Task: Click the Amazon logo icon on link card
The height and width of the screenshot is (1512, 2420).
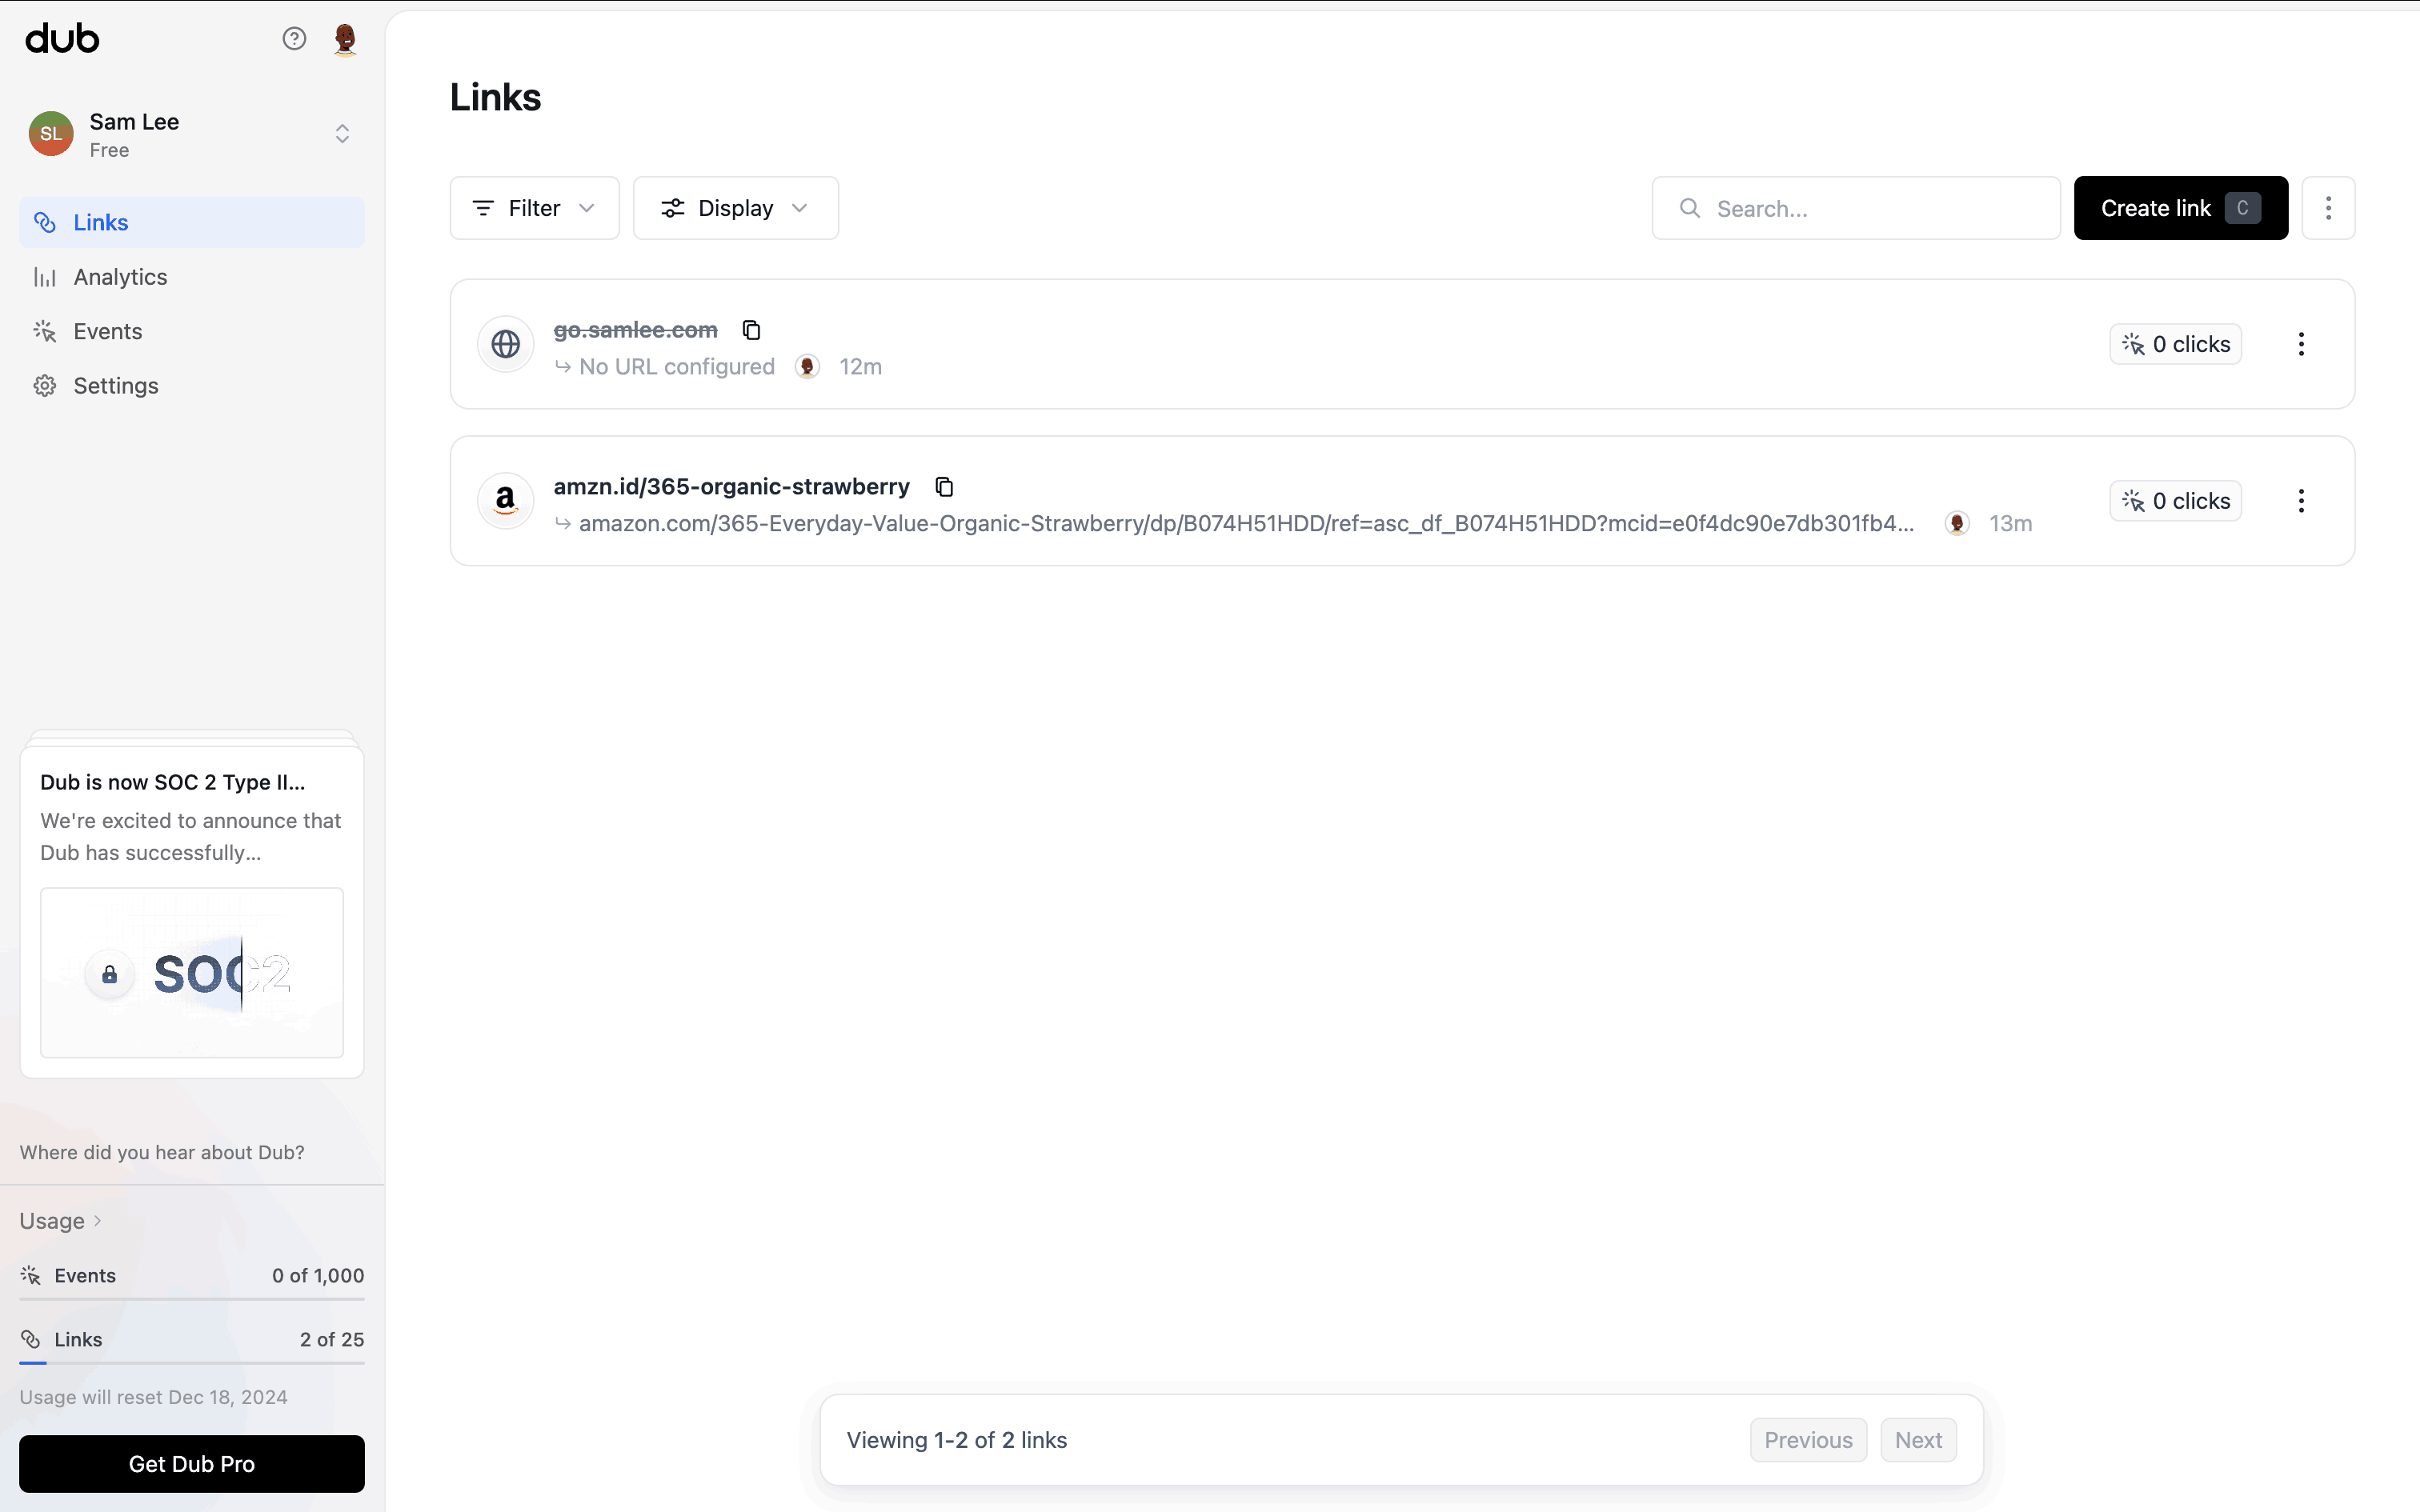Action: tap(506, 501)
